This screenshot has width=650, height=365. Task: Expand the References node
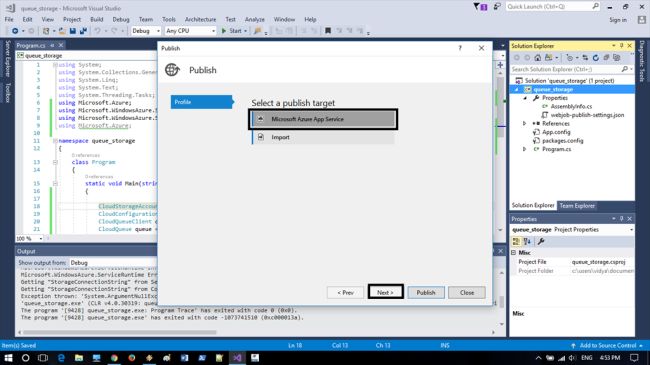click(525, 124)
